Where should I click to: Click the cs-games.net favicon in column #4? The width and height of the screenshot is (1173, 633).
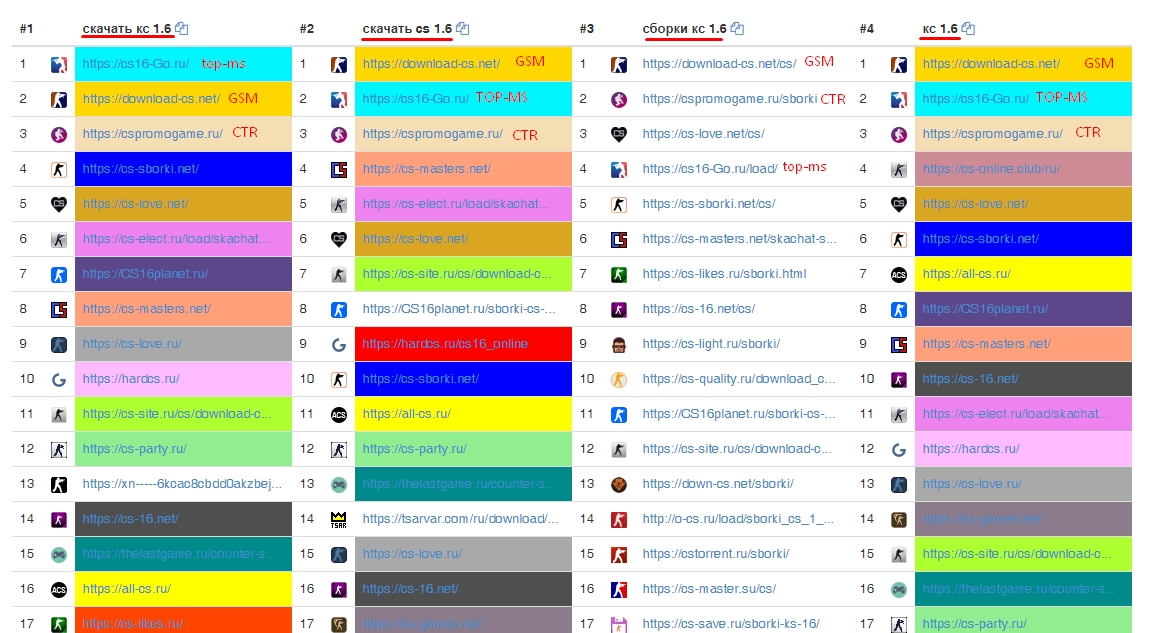[x=899, y=520]
